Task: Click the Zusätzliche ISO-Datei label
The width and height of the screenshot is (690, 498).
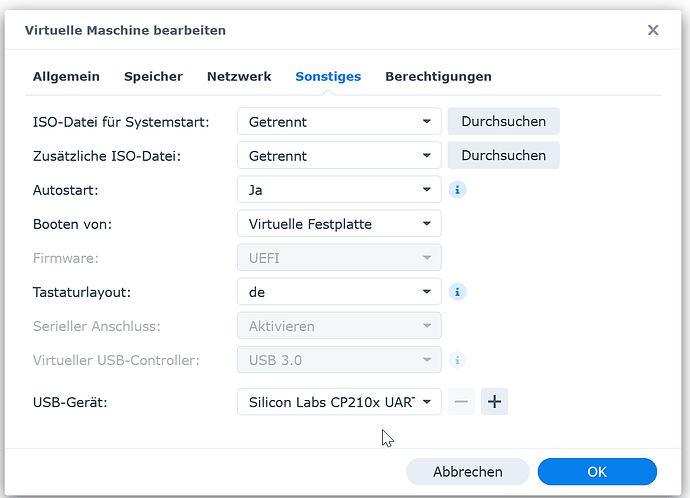Action: [x=107, y=156]
